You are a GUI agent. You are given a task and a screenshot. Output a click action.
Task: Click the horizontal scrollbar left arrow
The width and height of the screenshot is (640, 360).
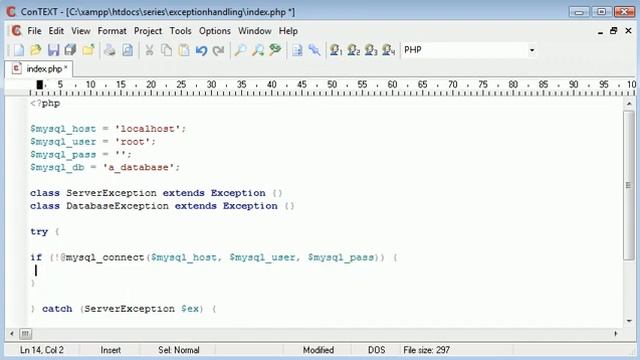coord(12,334)
